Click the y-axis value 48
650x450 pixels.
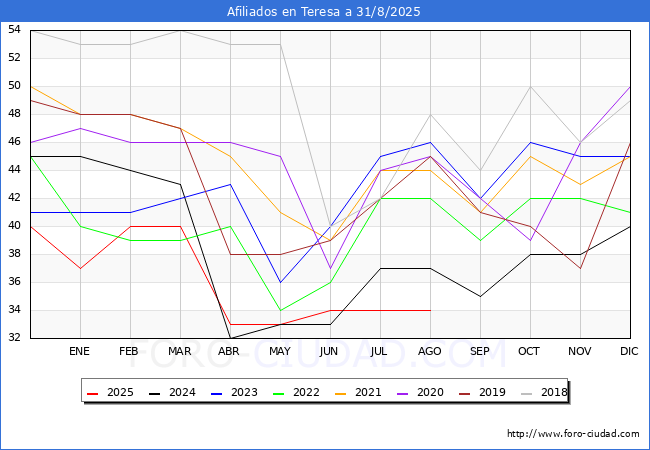coord(15,114)
